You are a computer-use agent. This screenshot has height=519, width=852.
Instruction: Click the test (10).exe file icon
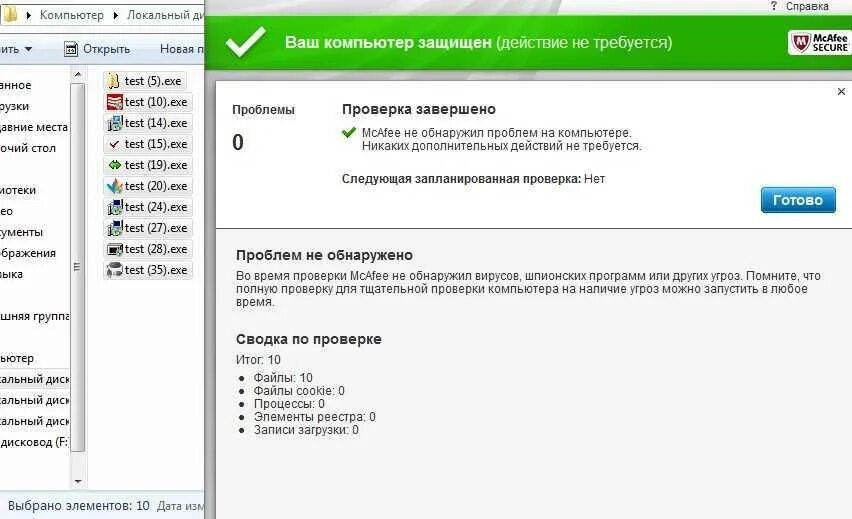coord(115,102)
